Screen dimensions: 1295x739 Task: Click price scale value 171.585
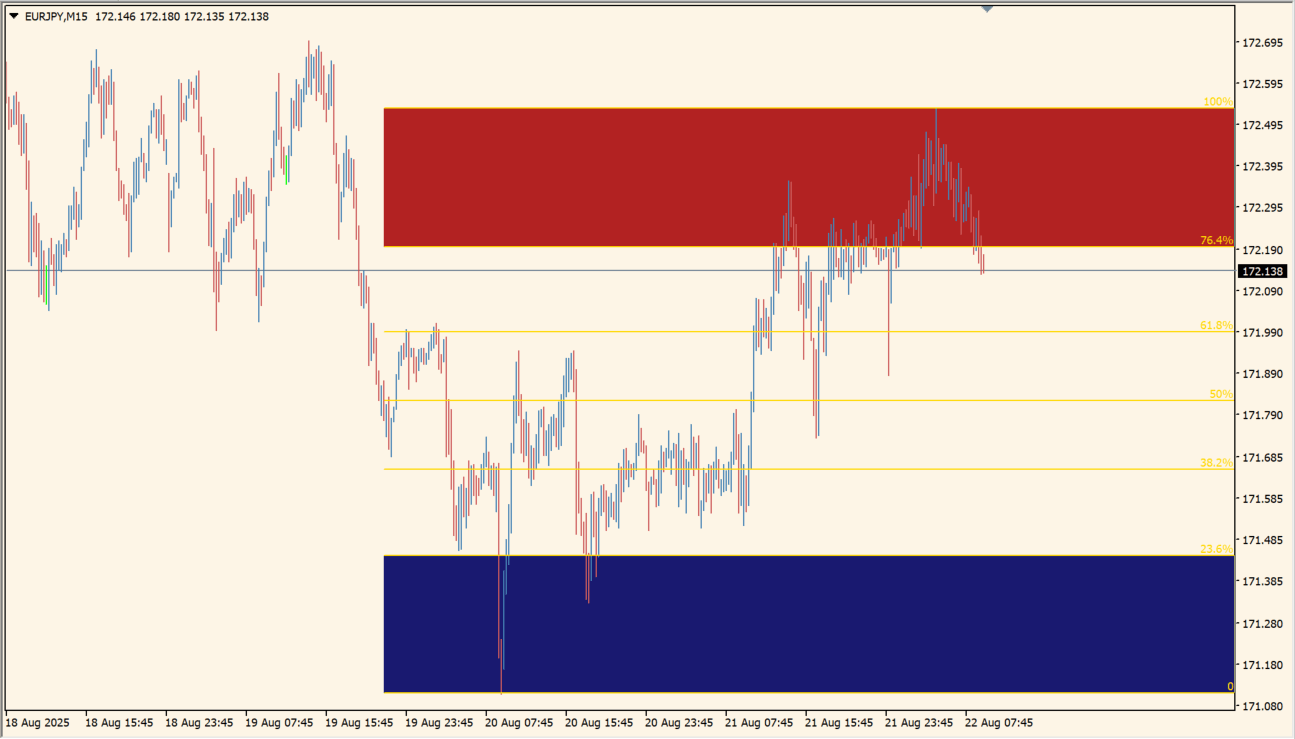point(1262,498)
